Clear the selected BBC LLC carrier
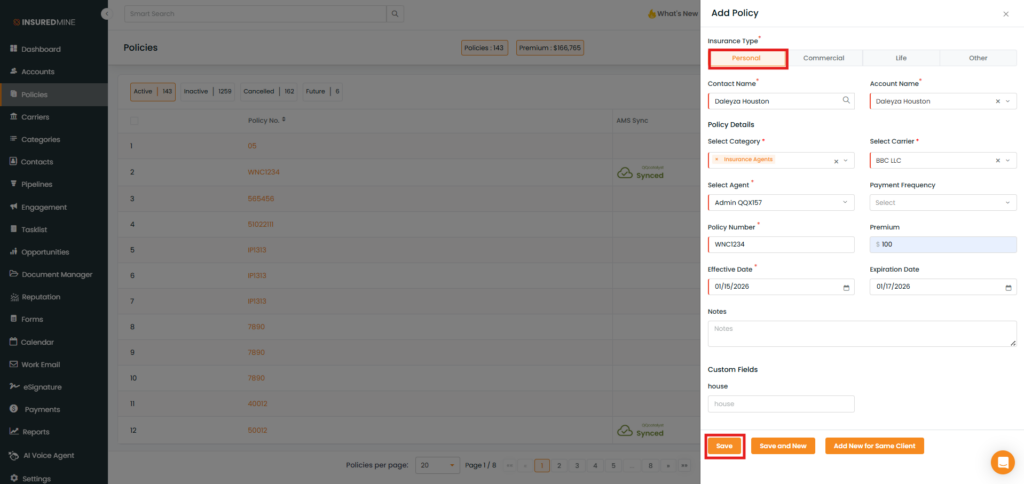1024x484 pixels. click(997, 161)
